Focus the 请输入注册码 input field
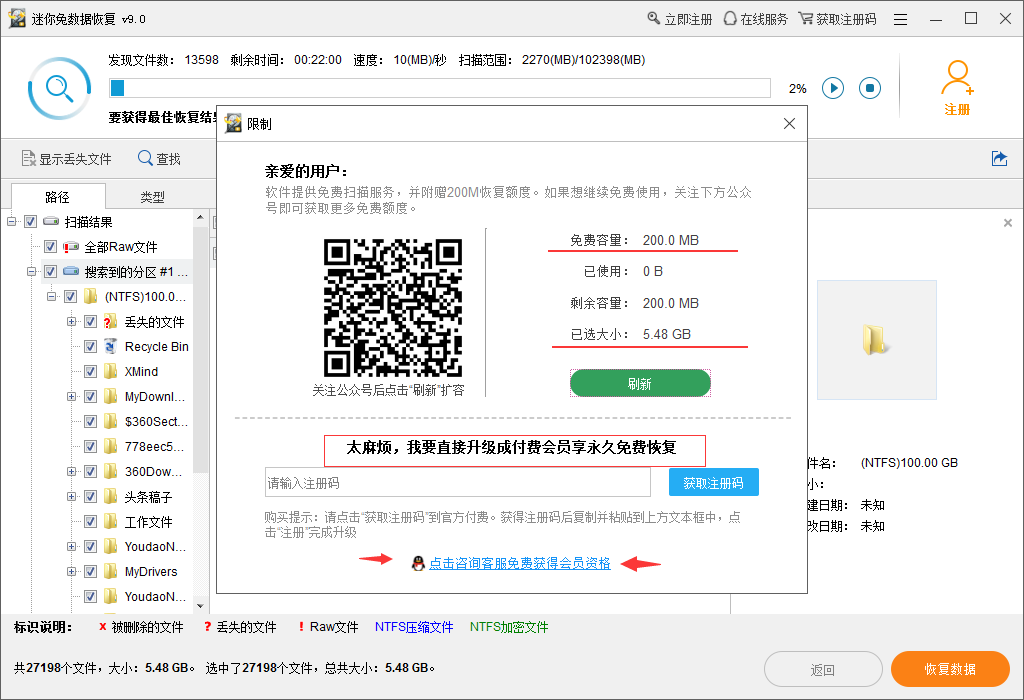1024x700 pixels. [458, 483]
